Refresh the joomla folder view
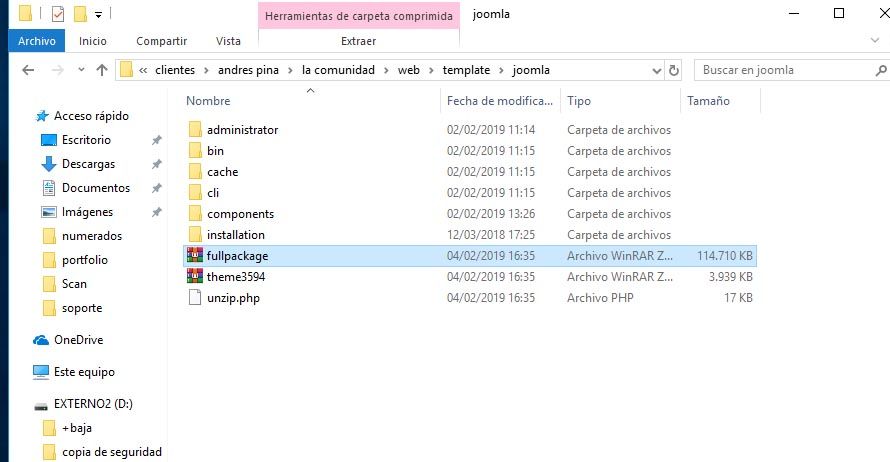This screenshot has width=890, height=462. click(x=674, y=70)
